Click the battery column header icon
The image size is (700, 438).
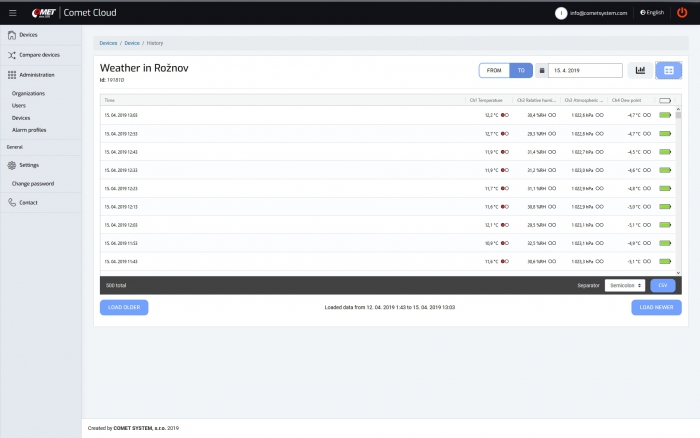(x=665, y=100)
